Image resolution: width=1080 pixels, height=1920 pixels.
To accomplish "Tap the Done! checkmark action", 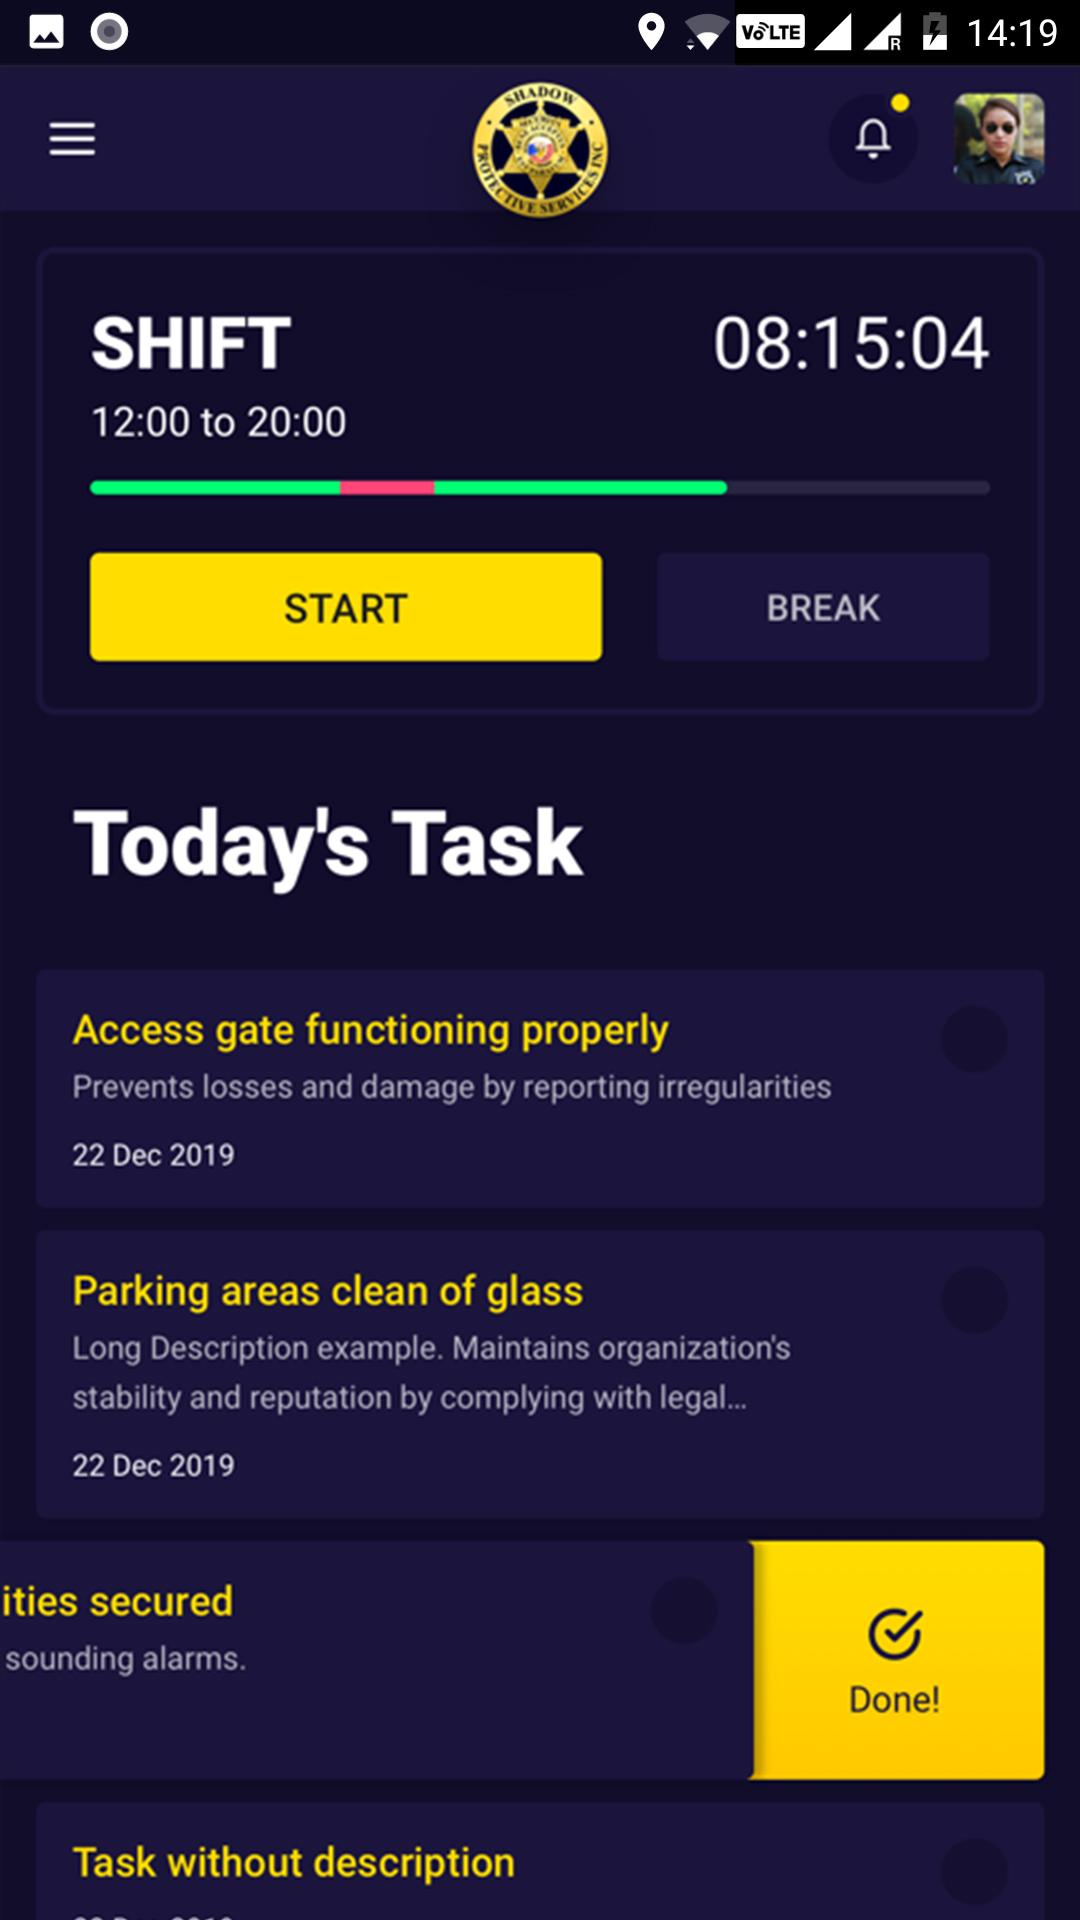I will pos(896,1660).
